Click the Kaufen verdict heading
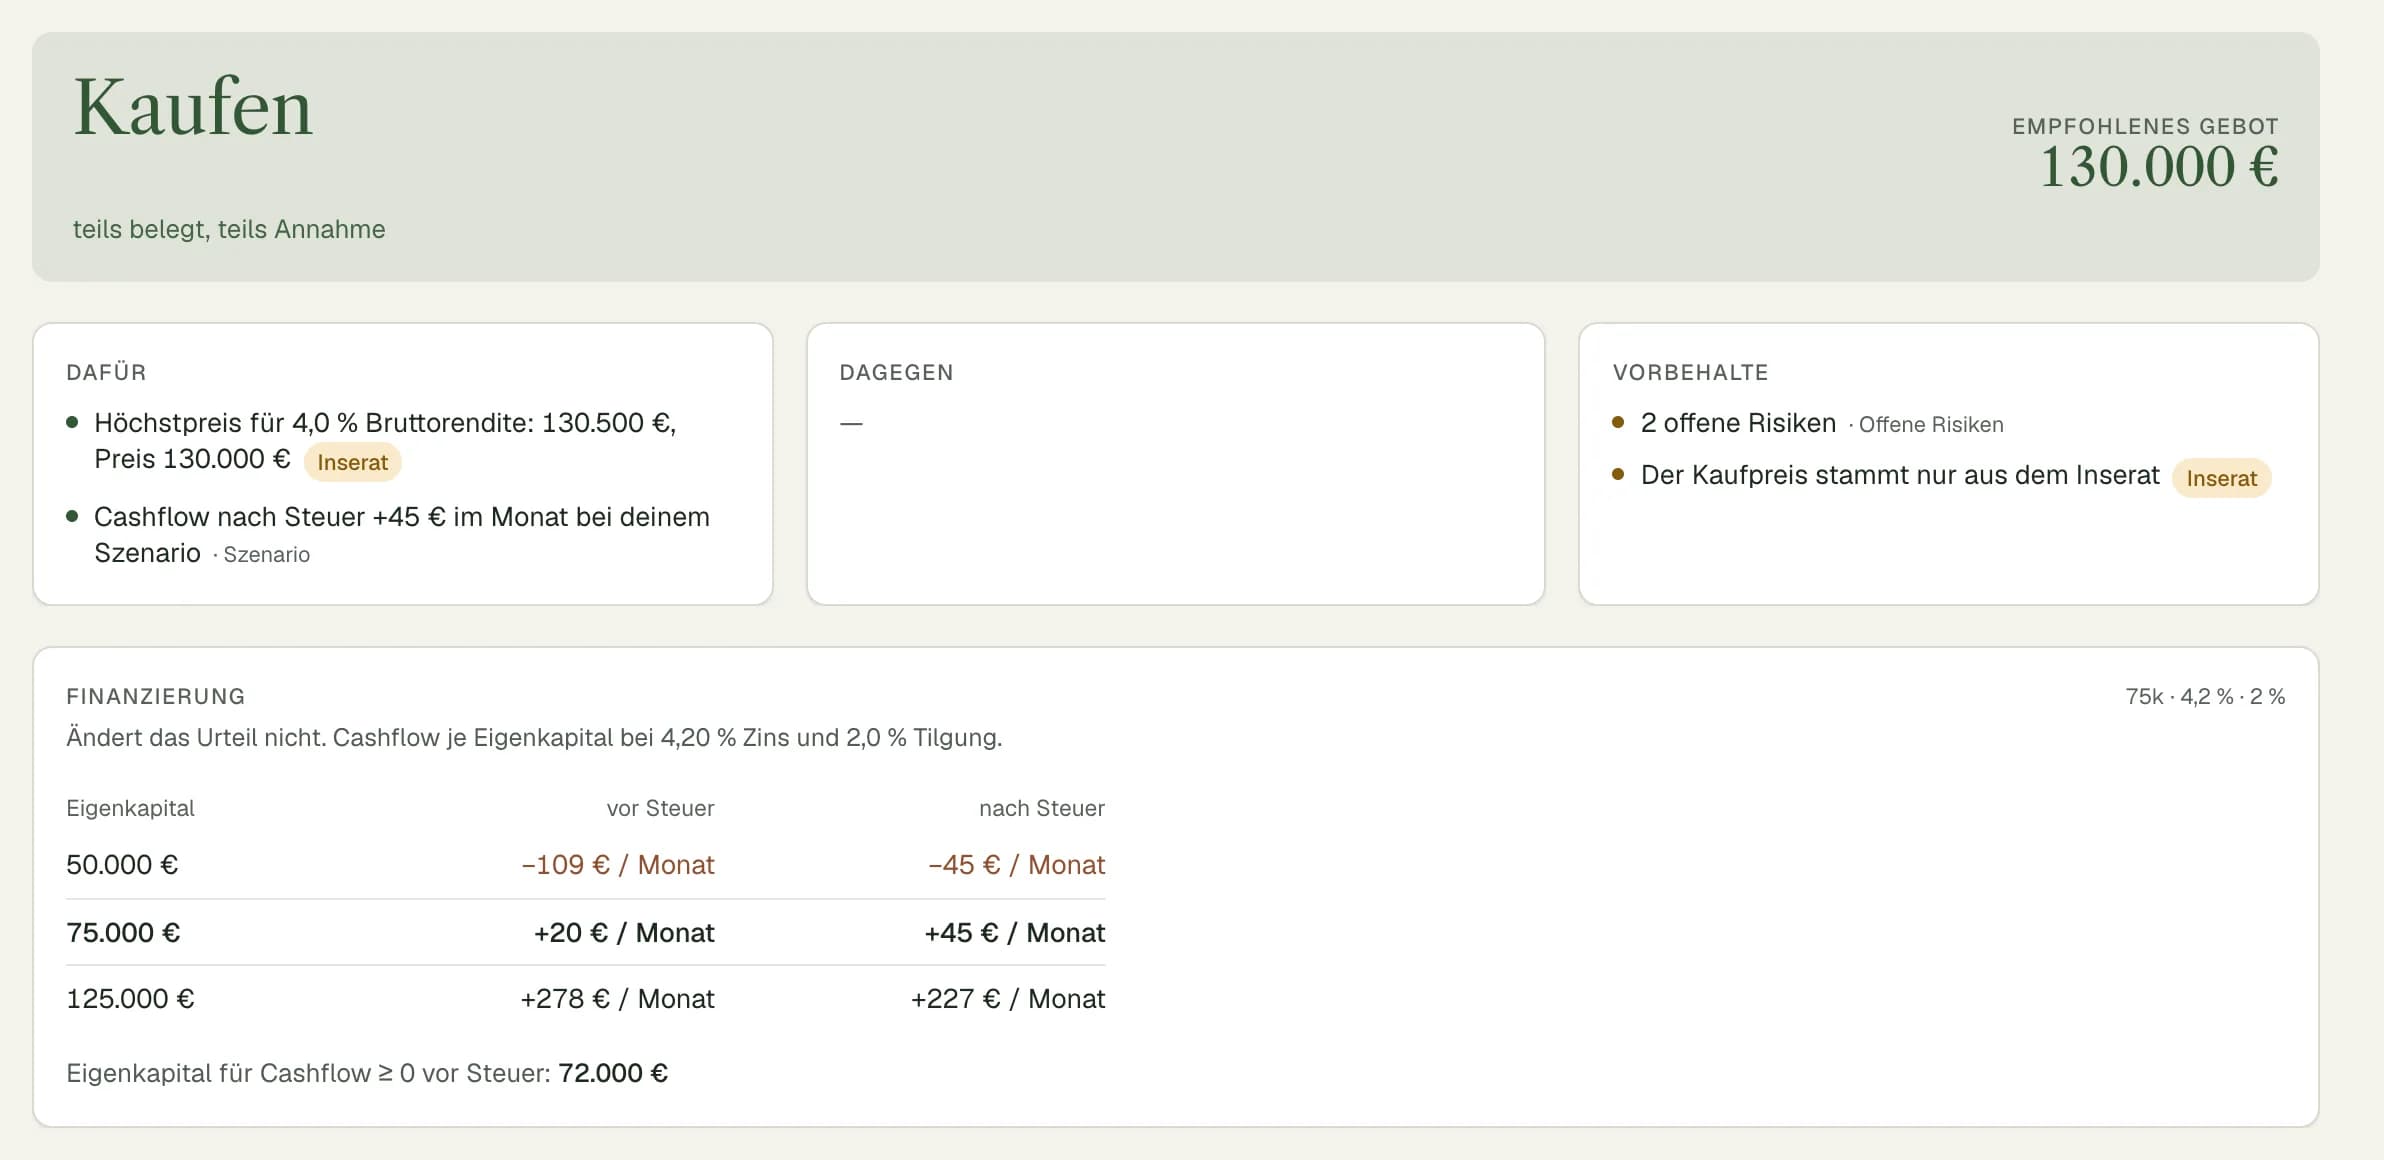 193,107
